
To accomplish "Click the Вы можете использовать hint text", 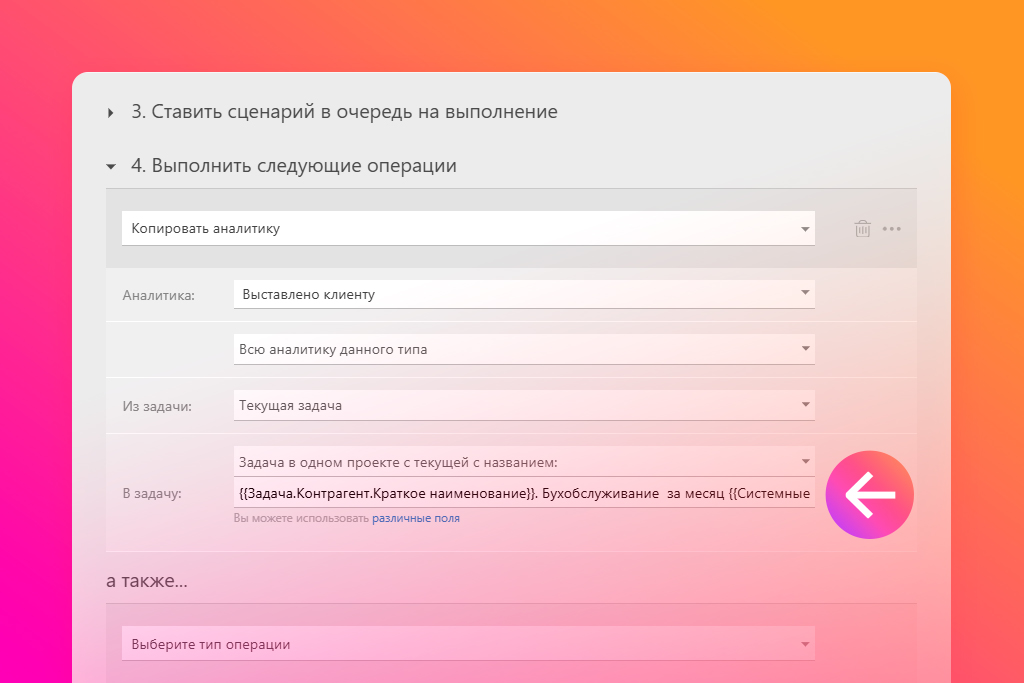I will (301, 519).
